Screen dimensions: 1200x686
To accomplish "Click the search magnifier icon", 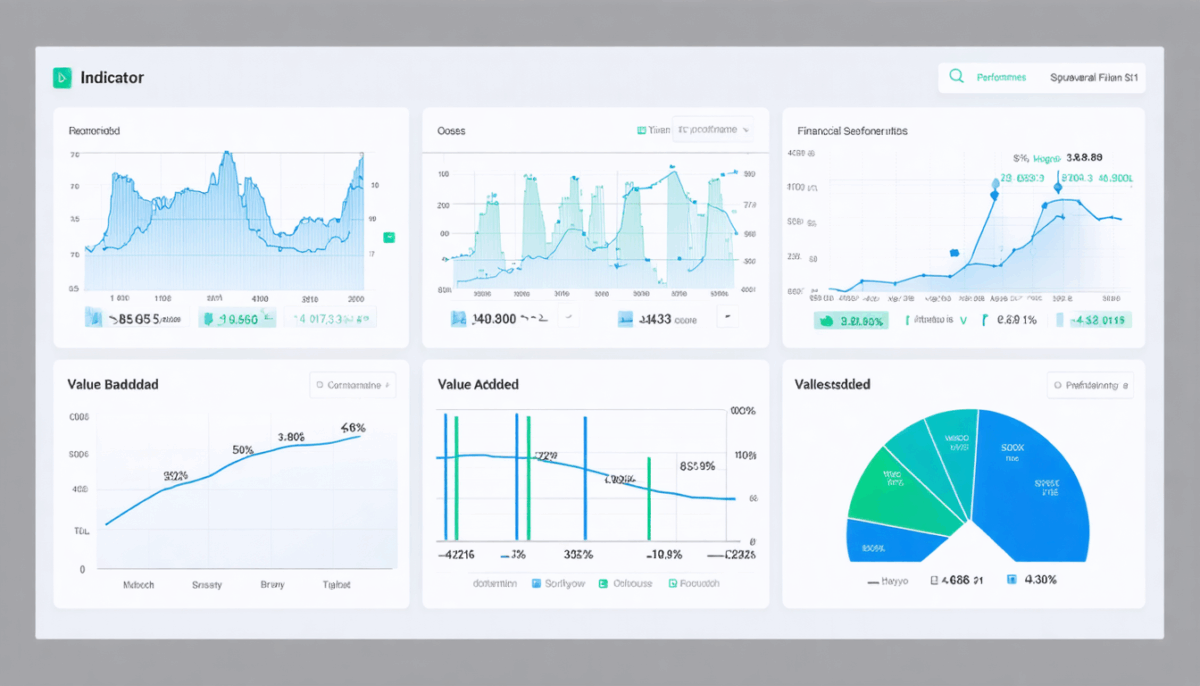I will (956, 76).
